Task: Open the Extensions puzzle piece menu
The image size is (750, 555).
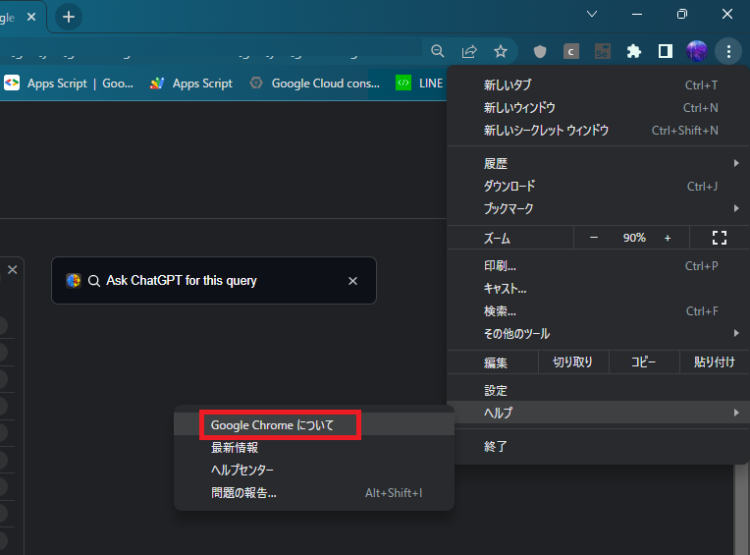Action: (x=634, y=51)
